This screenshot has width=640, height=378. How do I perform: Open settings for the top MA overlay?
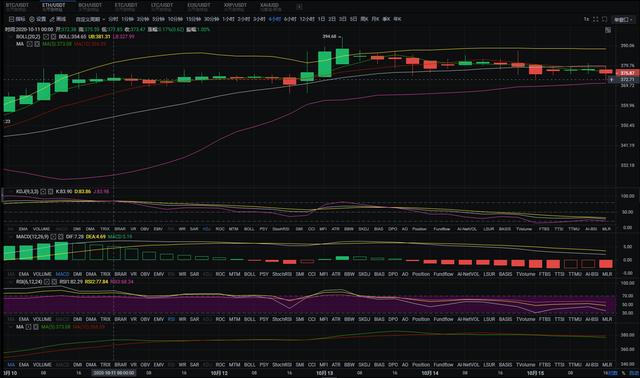click(x=29, y=44)
